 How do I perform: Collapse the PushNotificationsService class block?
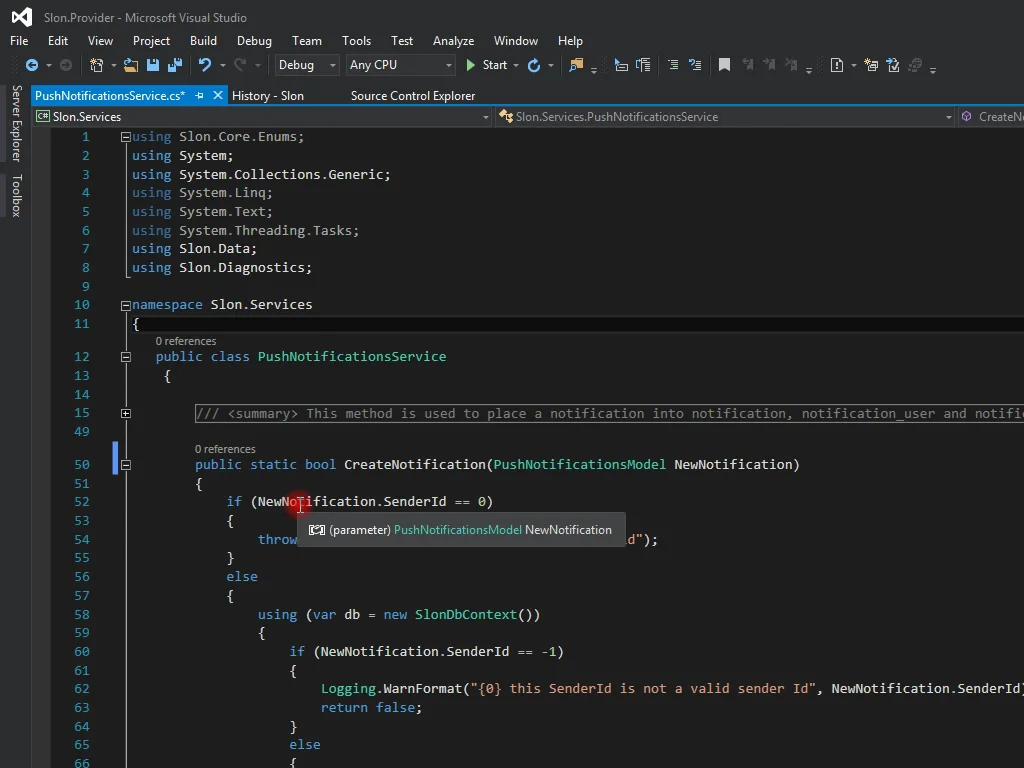pos(125,357)
